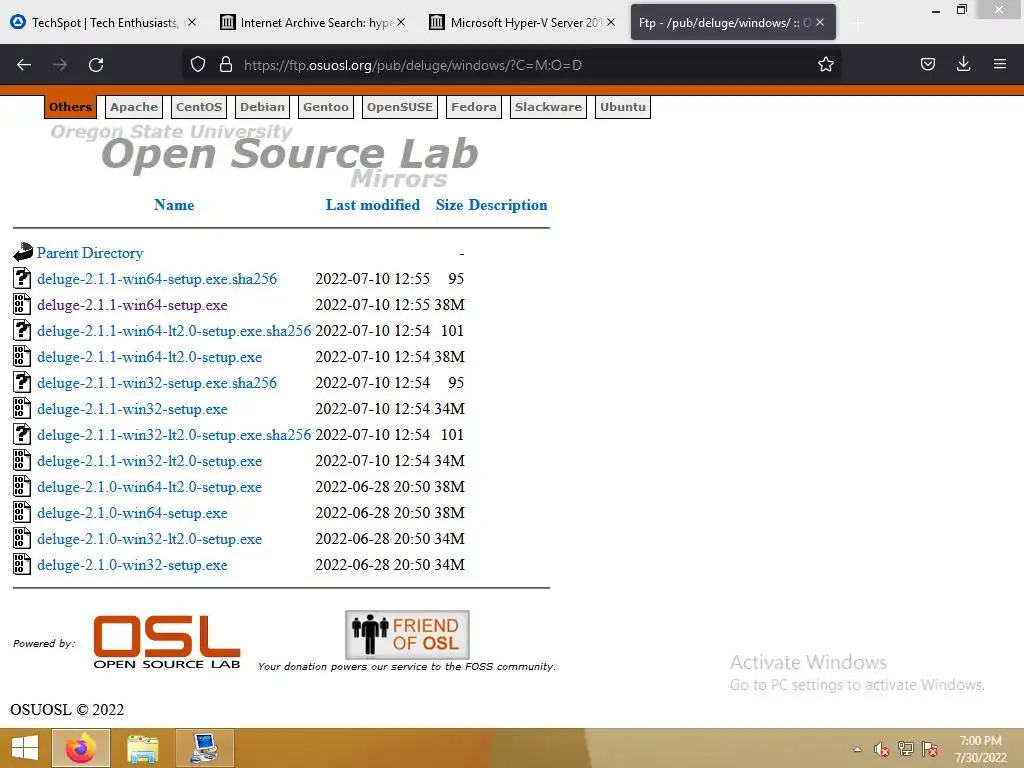
Task: Close the TechSpot tab
Action: (191, 22)
